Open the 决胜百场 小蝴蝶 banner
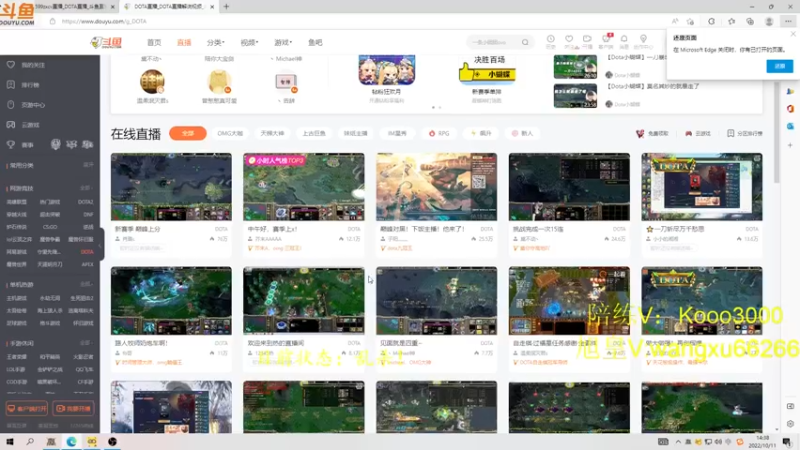800x450 pixels. pyautogui.click(x=487, y=69)
